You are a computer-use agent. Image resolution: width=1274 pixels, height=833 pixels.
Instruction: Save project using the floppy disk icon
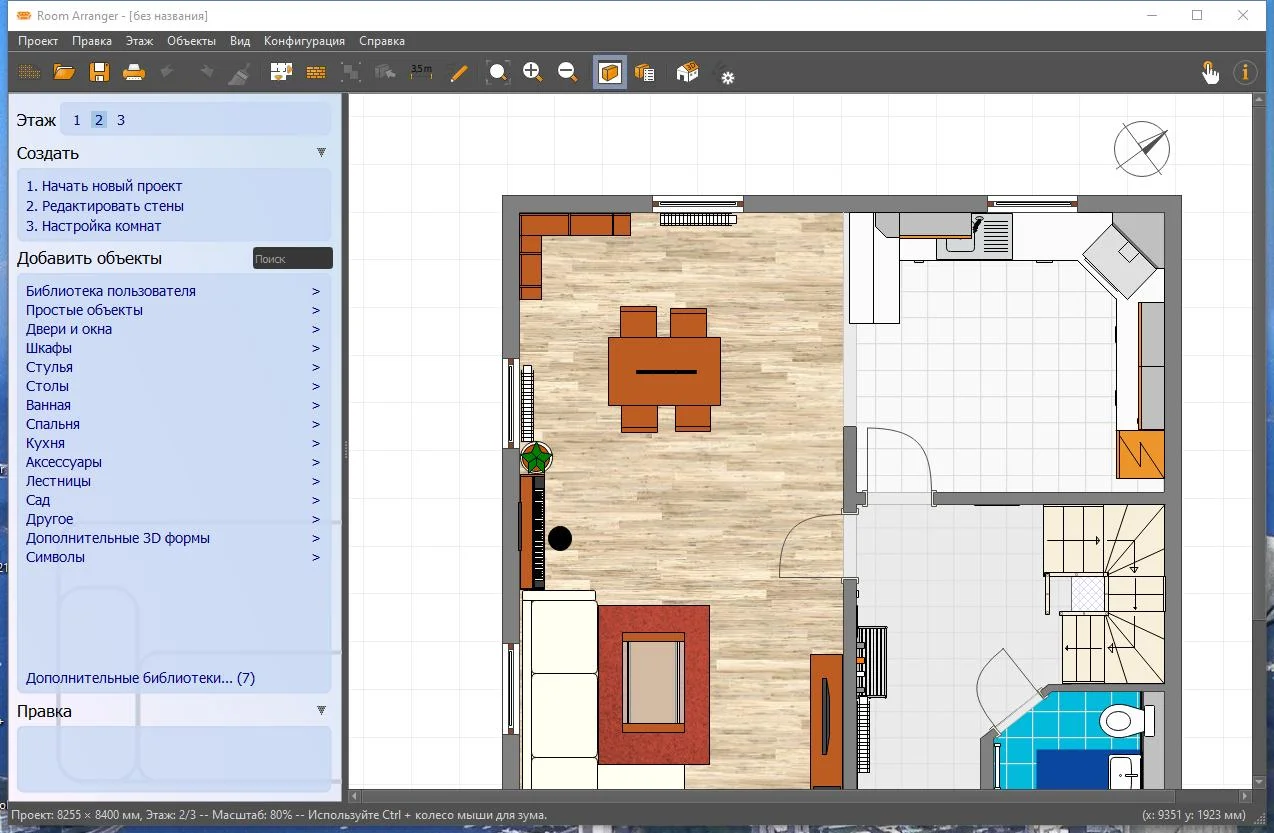coord(99,72)
